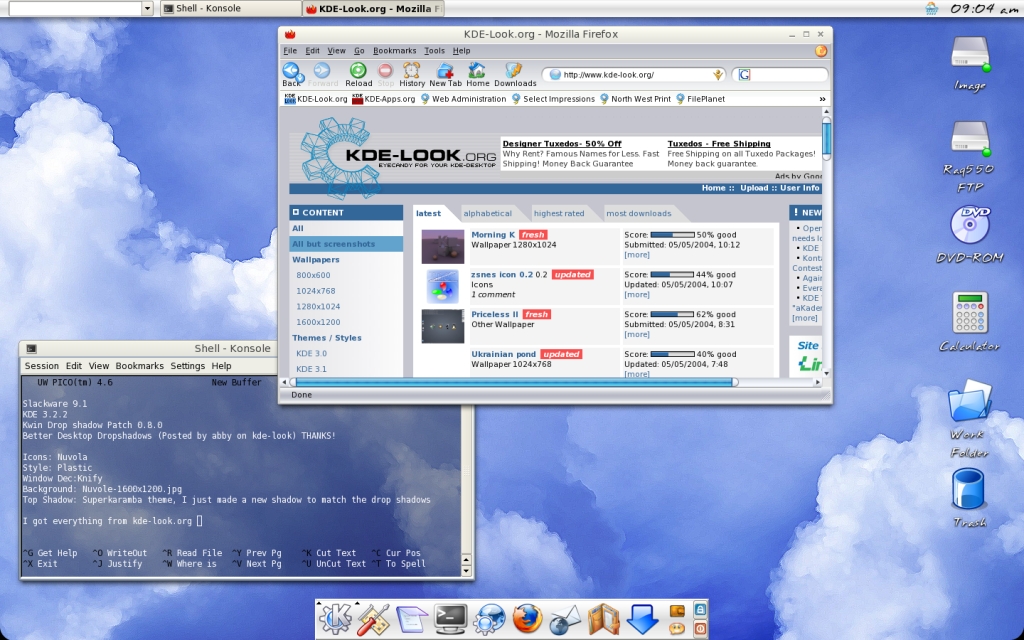This screenshot has height=640, width=1024.
Task: Open the top-left panel combo box dropdown
Action: point(147,8)
